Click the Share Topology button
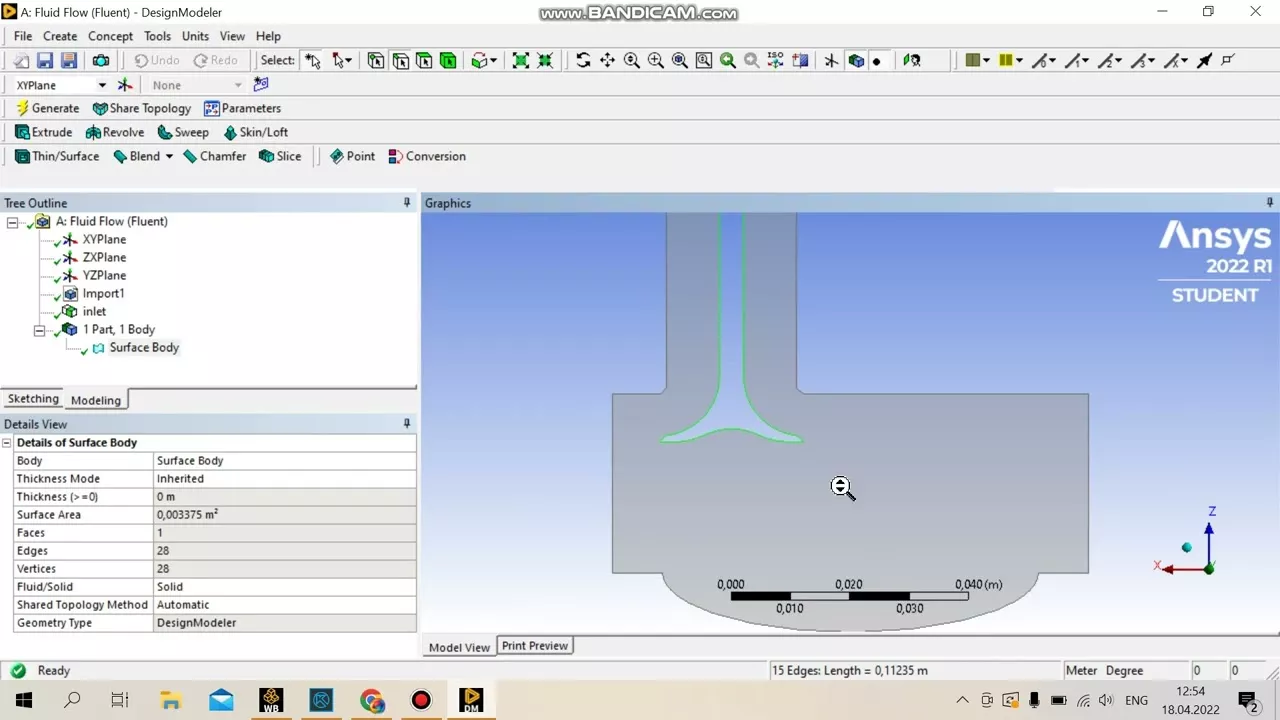 click(x=141, y=108)
